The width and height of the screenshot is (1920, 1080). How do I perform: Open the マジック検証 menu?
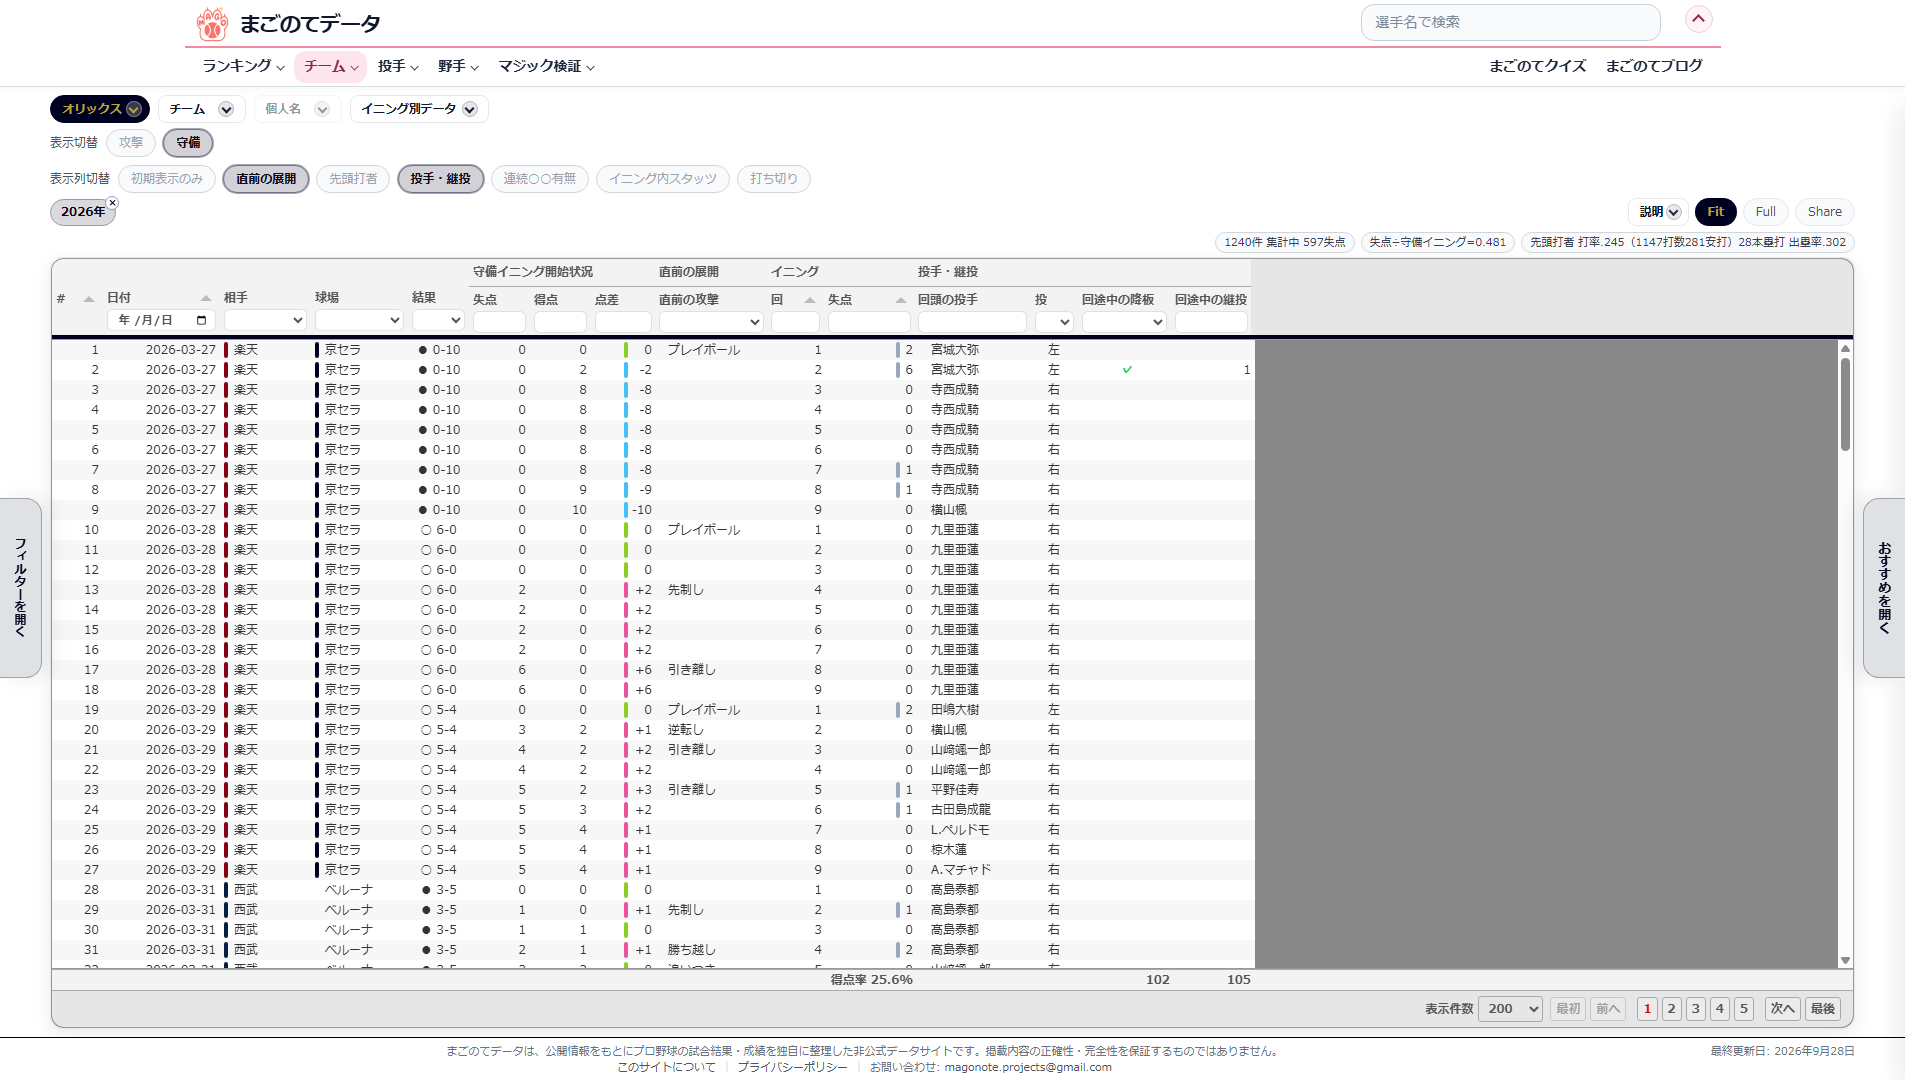click(546, 66)
